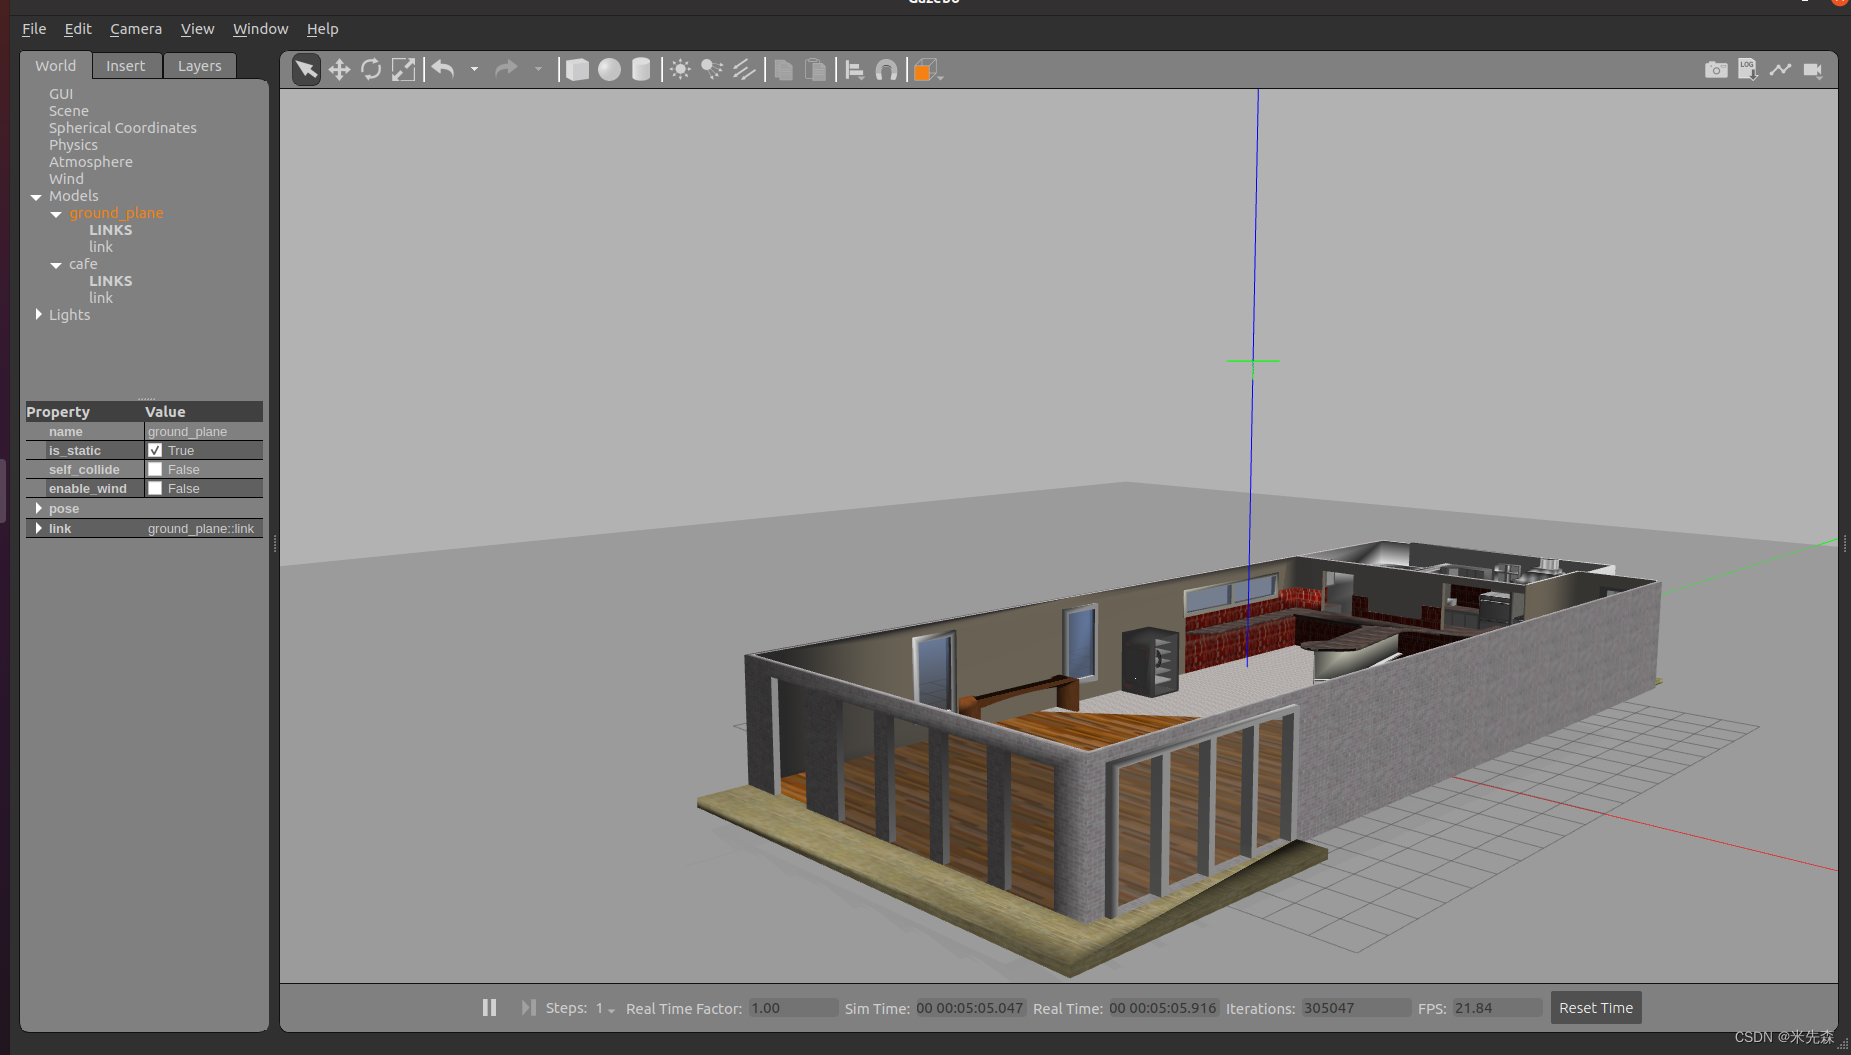Viewport: 1851px width, 1055px height.
Task: Click the Iterations value 305047
Action: tap(1355, 1008)
